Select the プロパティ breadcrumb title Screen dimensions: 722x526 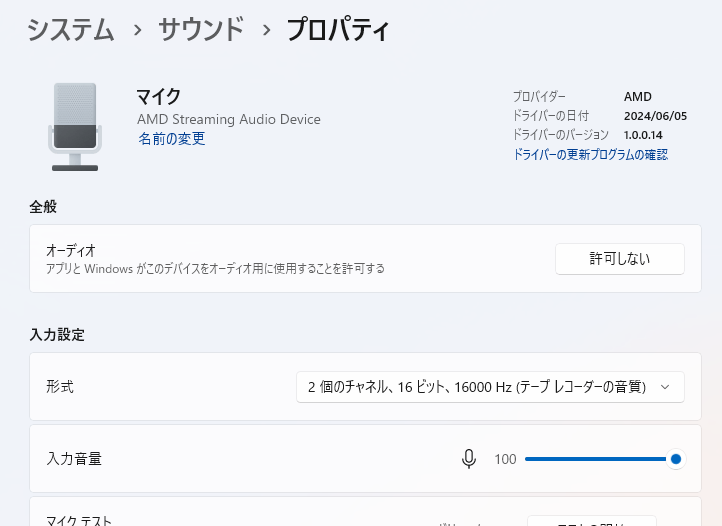click(x=338, y=30)
